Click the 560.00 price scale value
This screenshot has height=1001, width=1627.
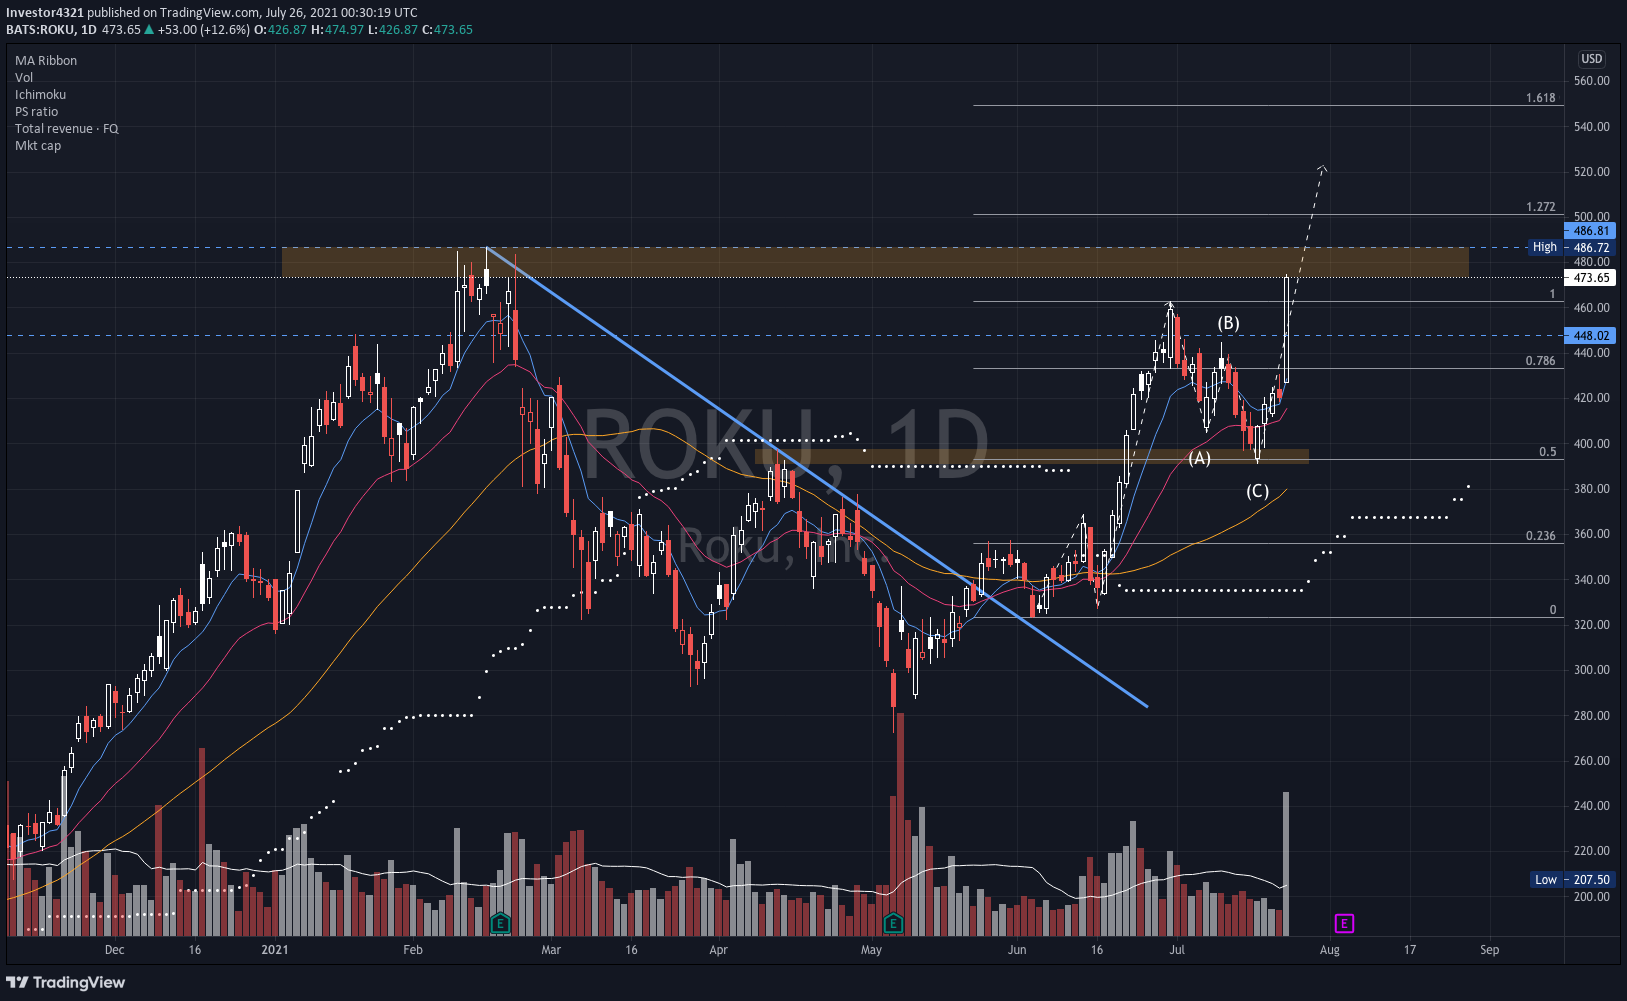click(1591, 81)
